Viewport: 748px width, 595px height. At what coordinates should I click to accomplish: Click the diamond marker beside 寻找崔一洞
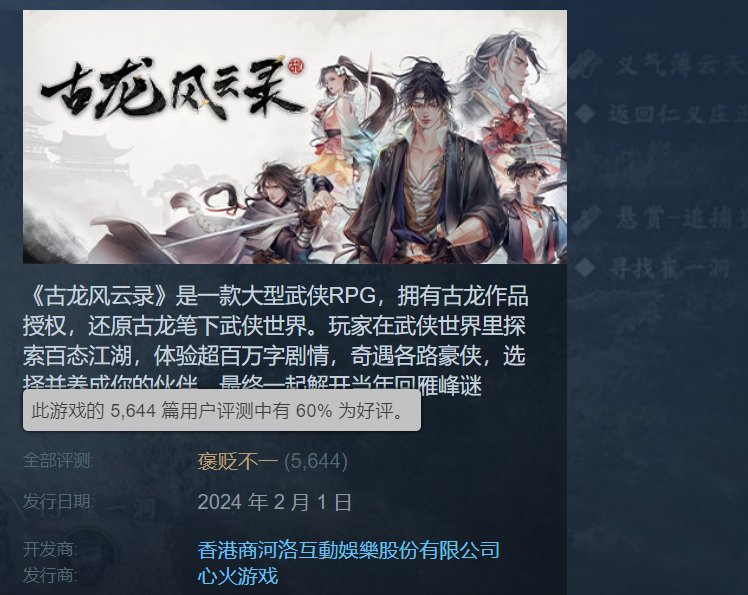585,267
